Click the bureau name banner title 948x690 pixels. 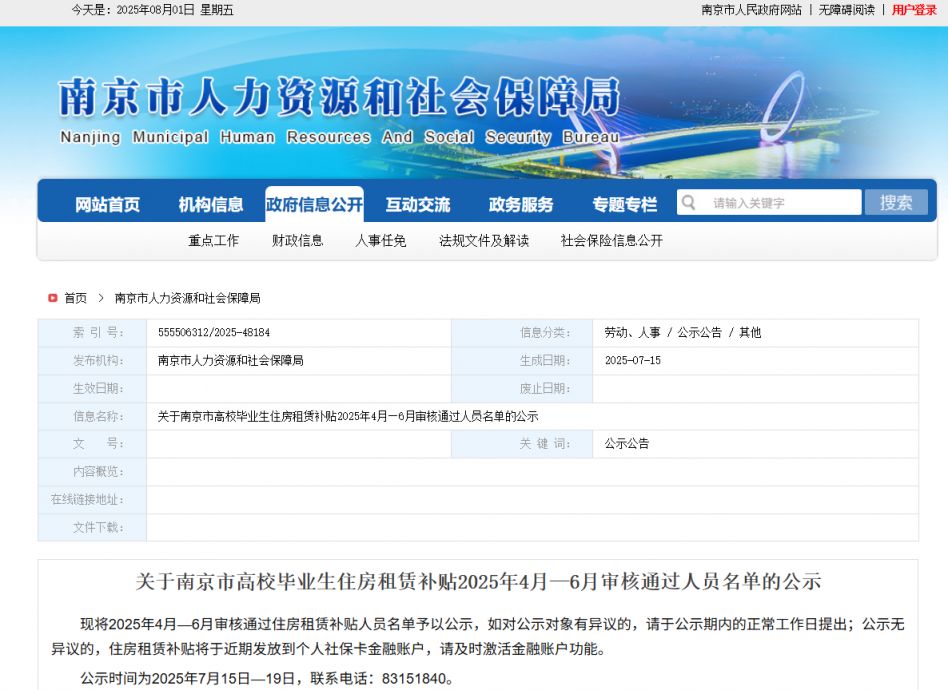[339, 97]
